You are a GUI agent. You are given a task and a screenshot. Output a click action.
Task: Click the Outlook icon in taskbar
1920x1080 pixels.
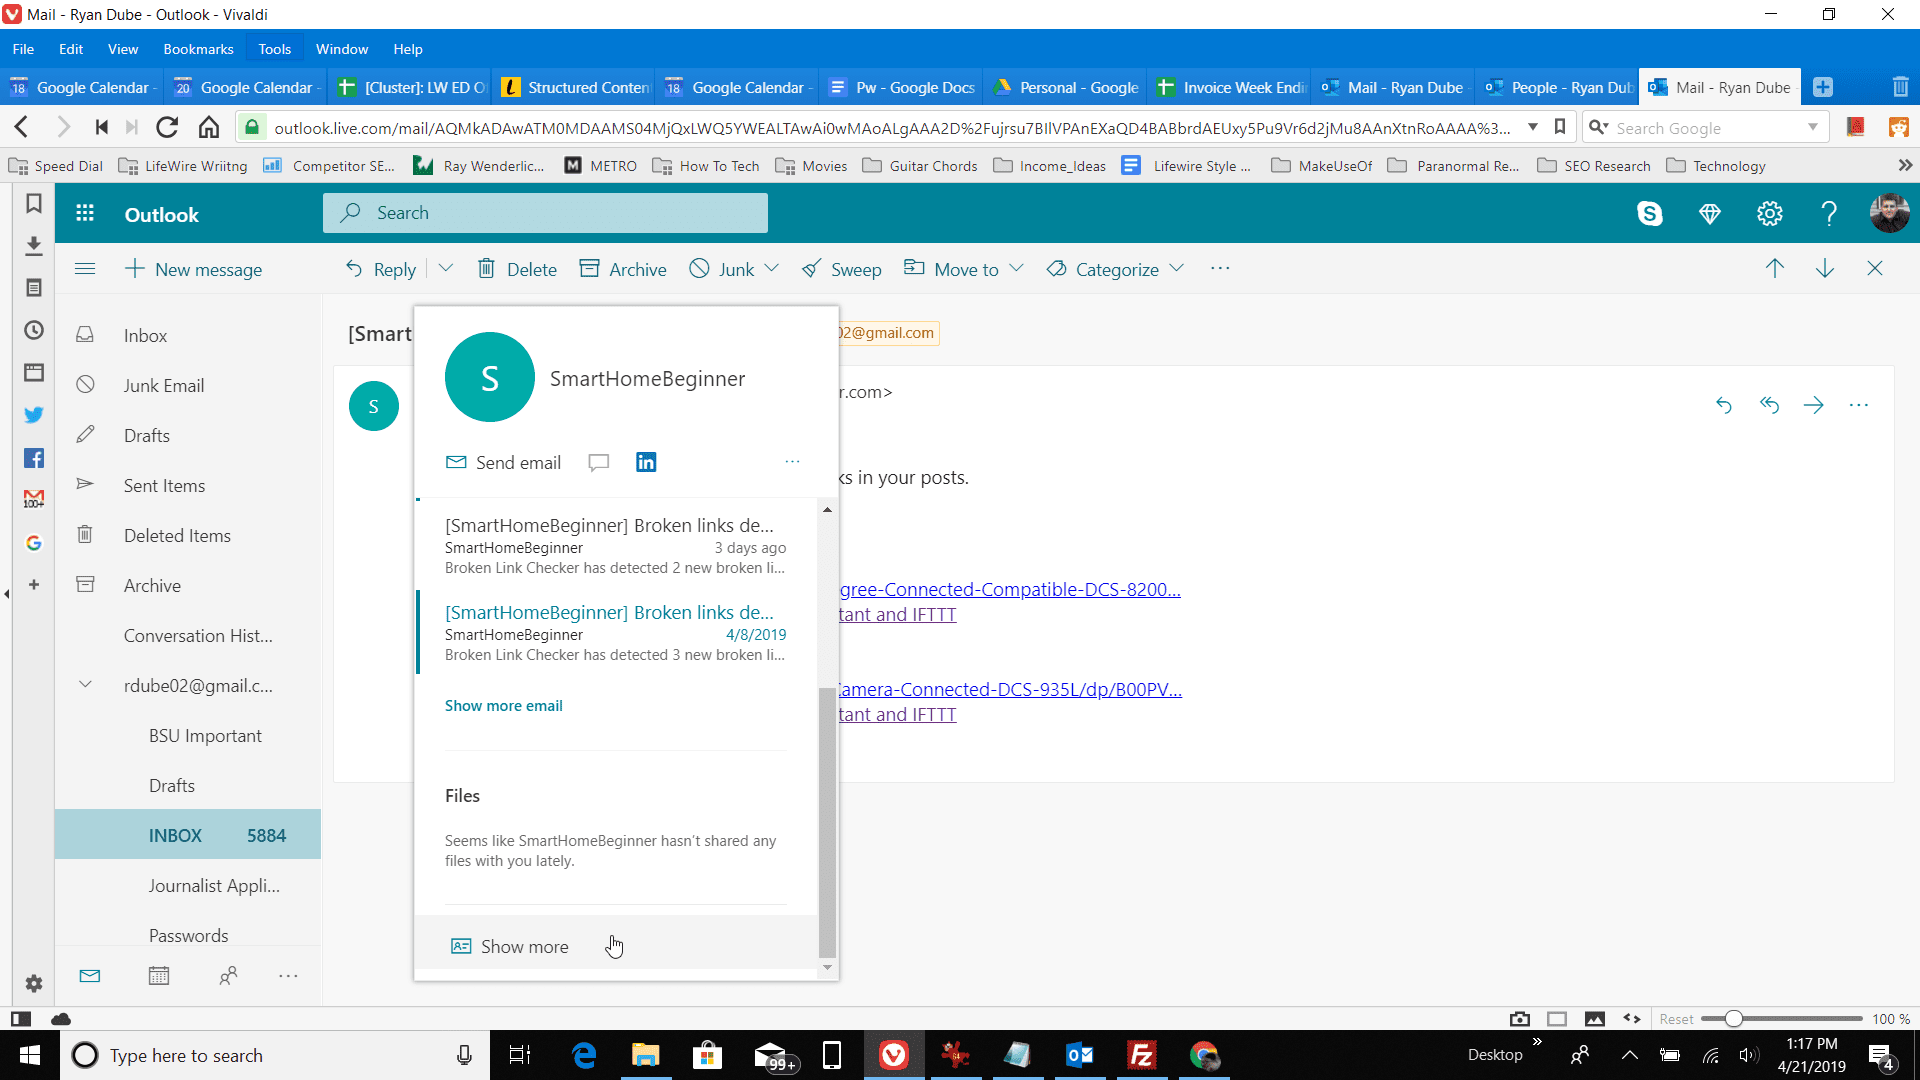[1079, 1054]
